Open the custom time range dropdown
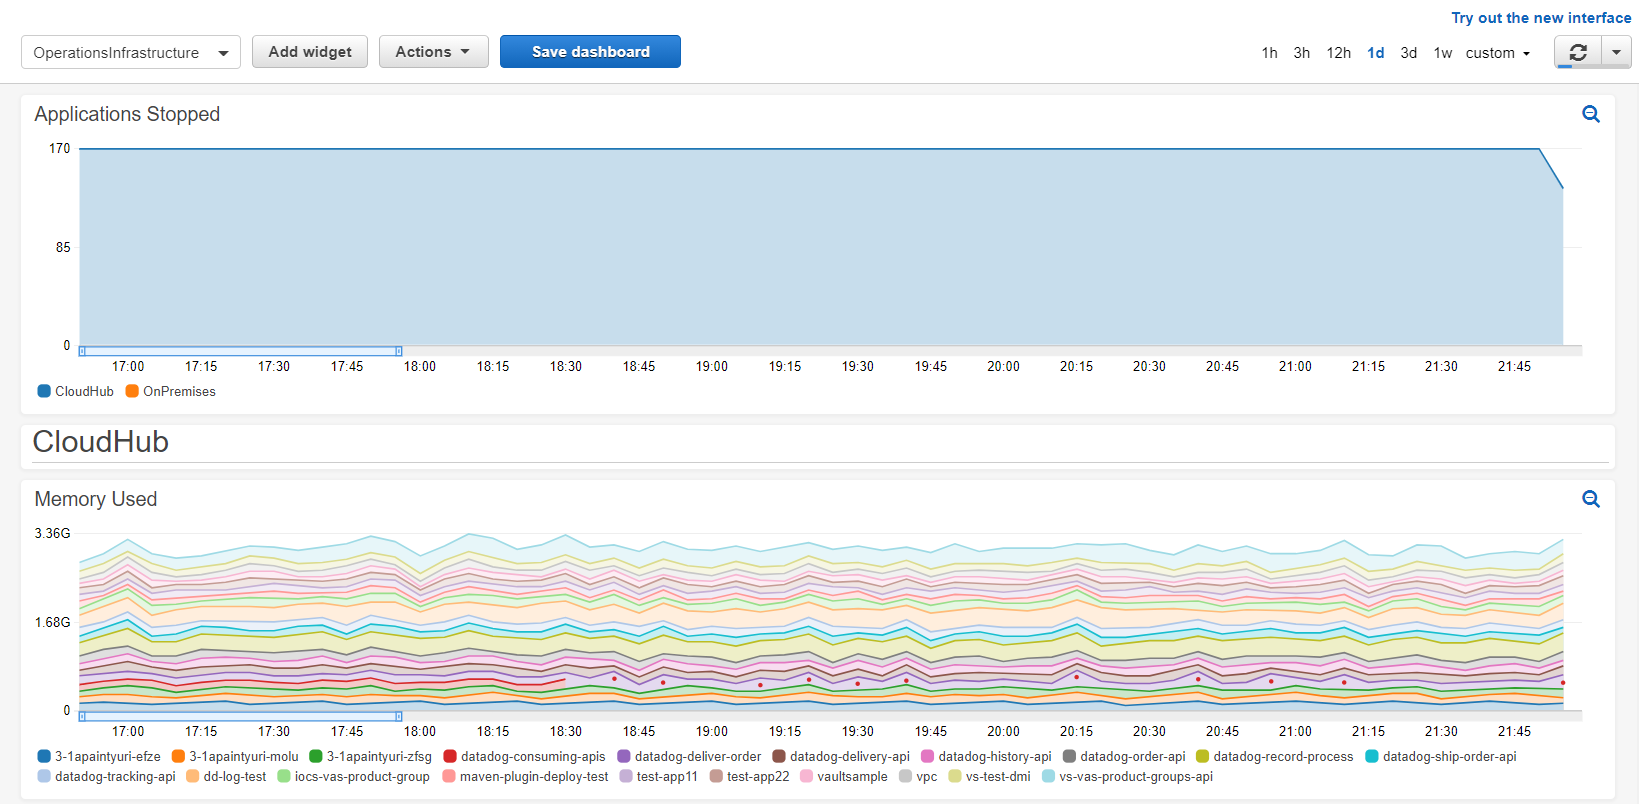This screenshot has height=804, width=1639. (1498, 53)
